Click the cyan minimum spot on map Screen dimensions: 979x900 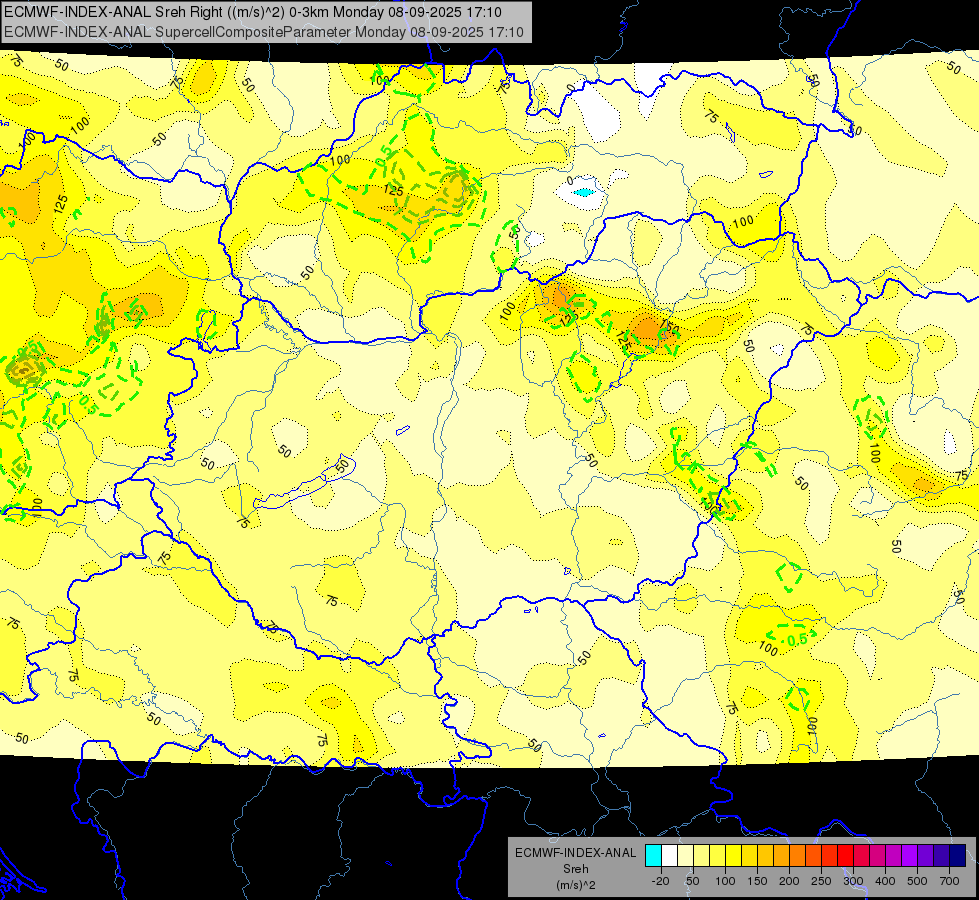click(x=584, y=192)
